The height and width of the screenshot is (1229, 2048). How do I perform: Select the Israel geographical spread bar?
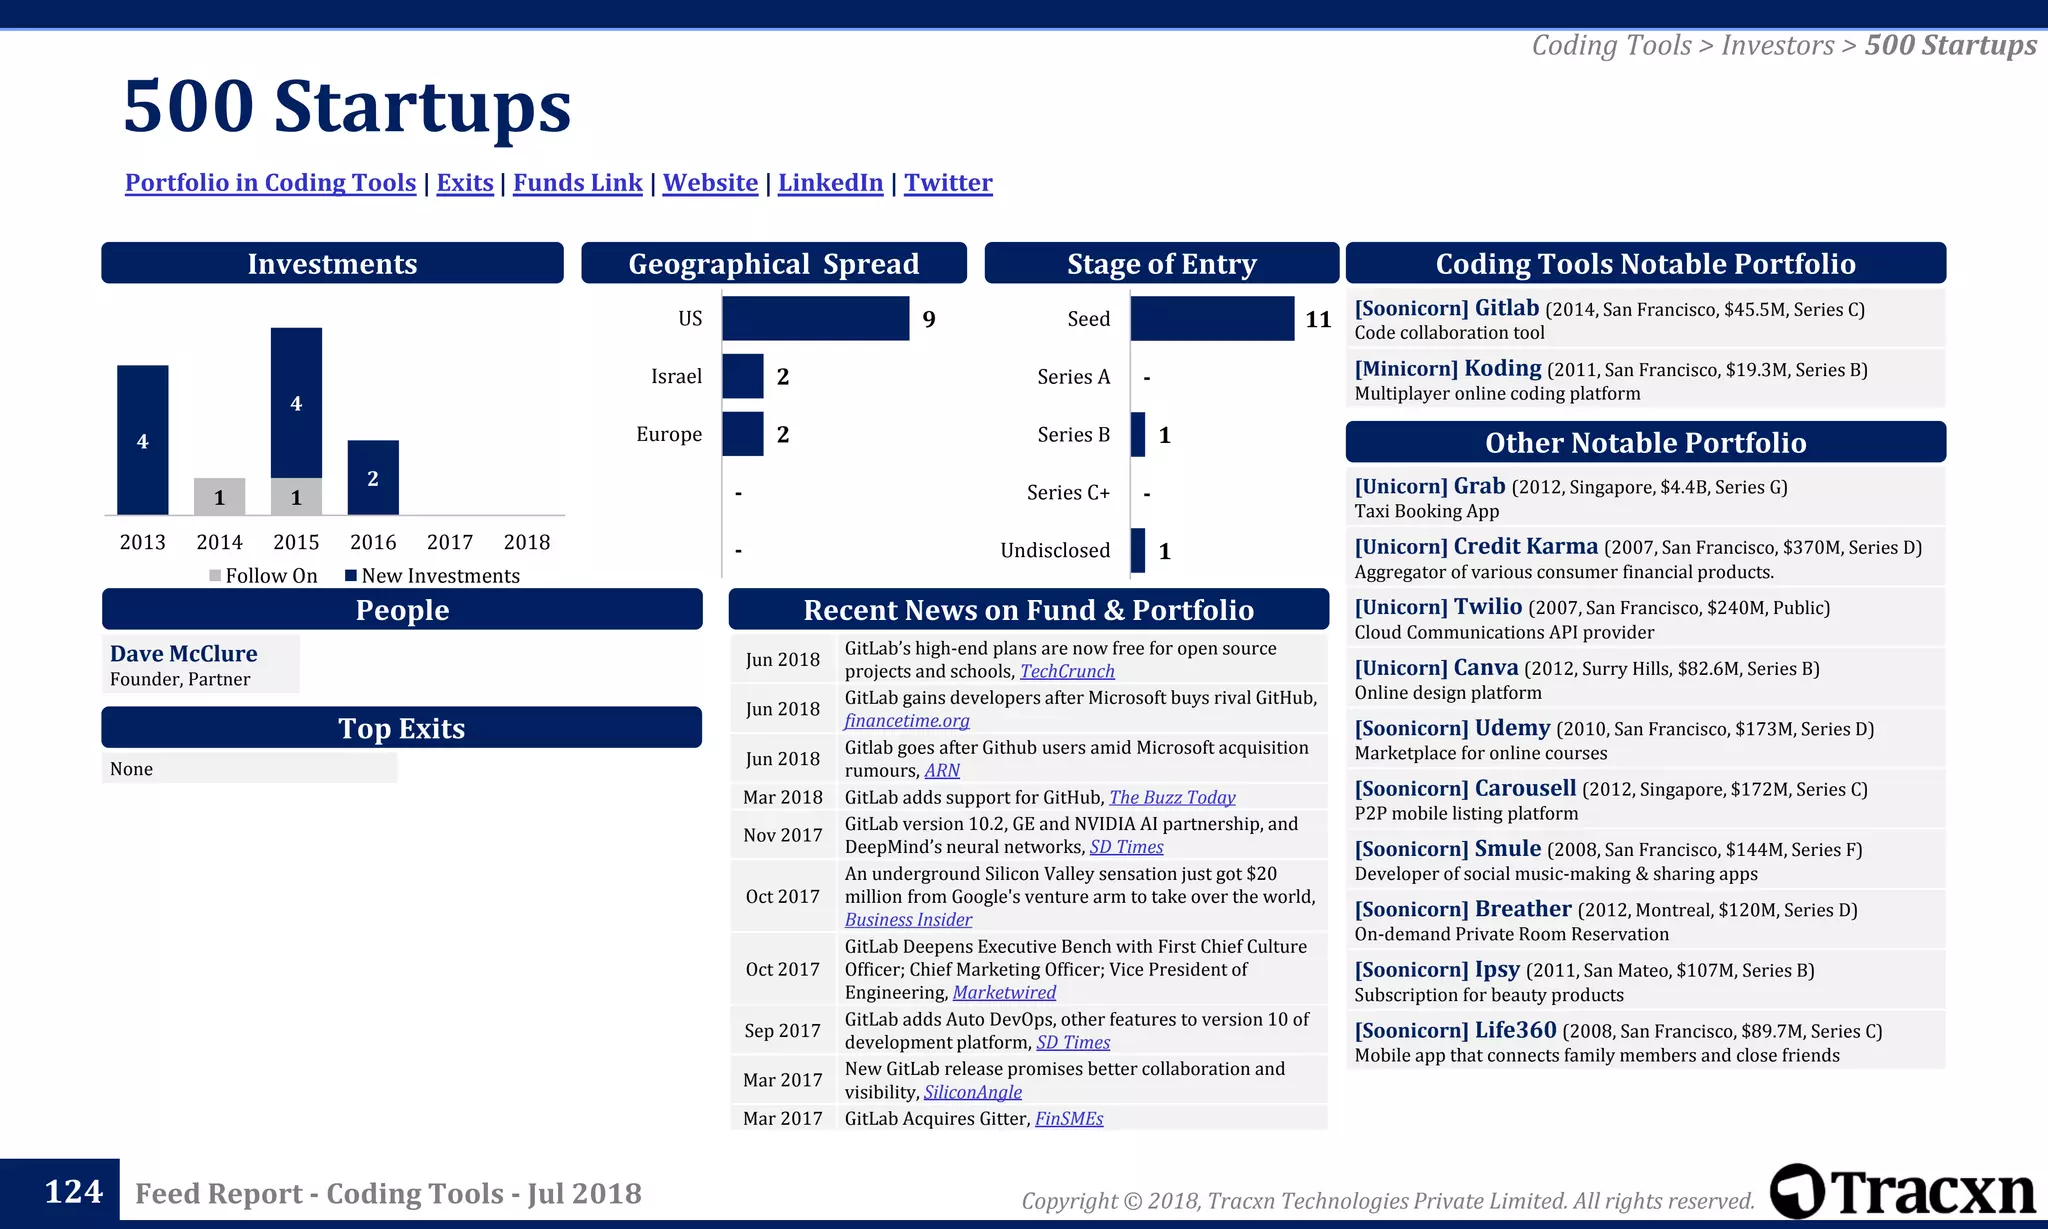point(743,376)
